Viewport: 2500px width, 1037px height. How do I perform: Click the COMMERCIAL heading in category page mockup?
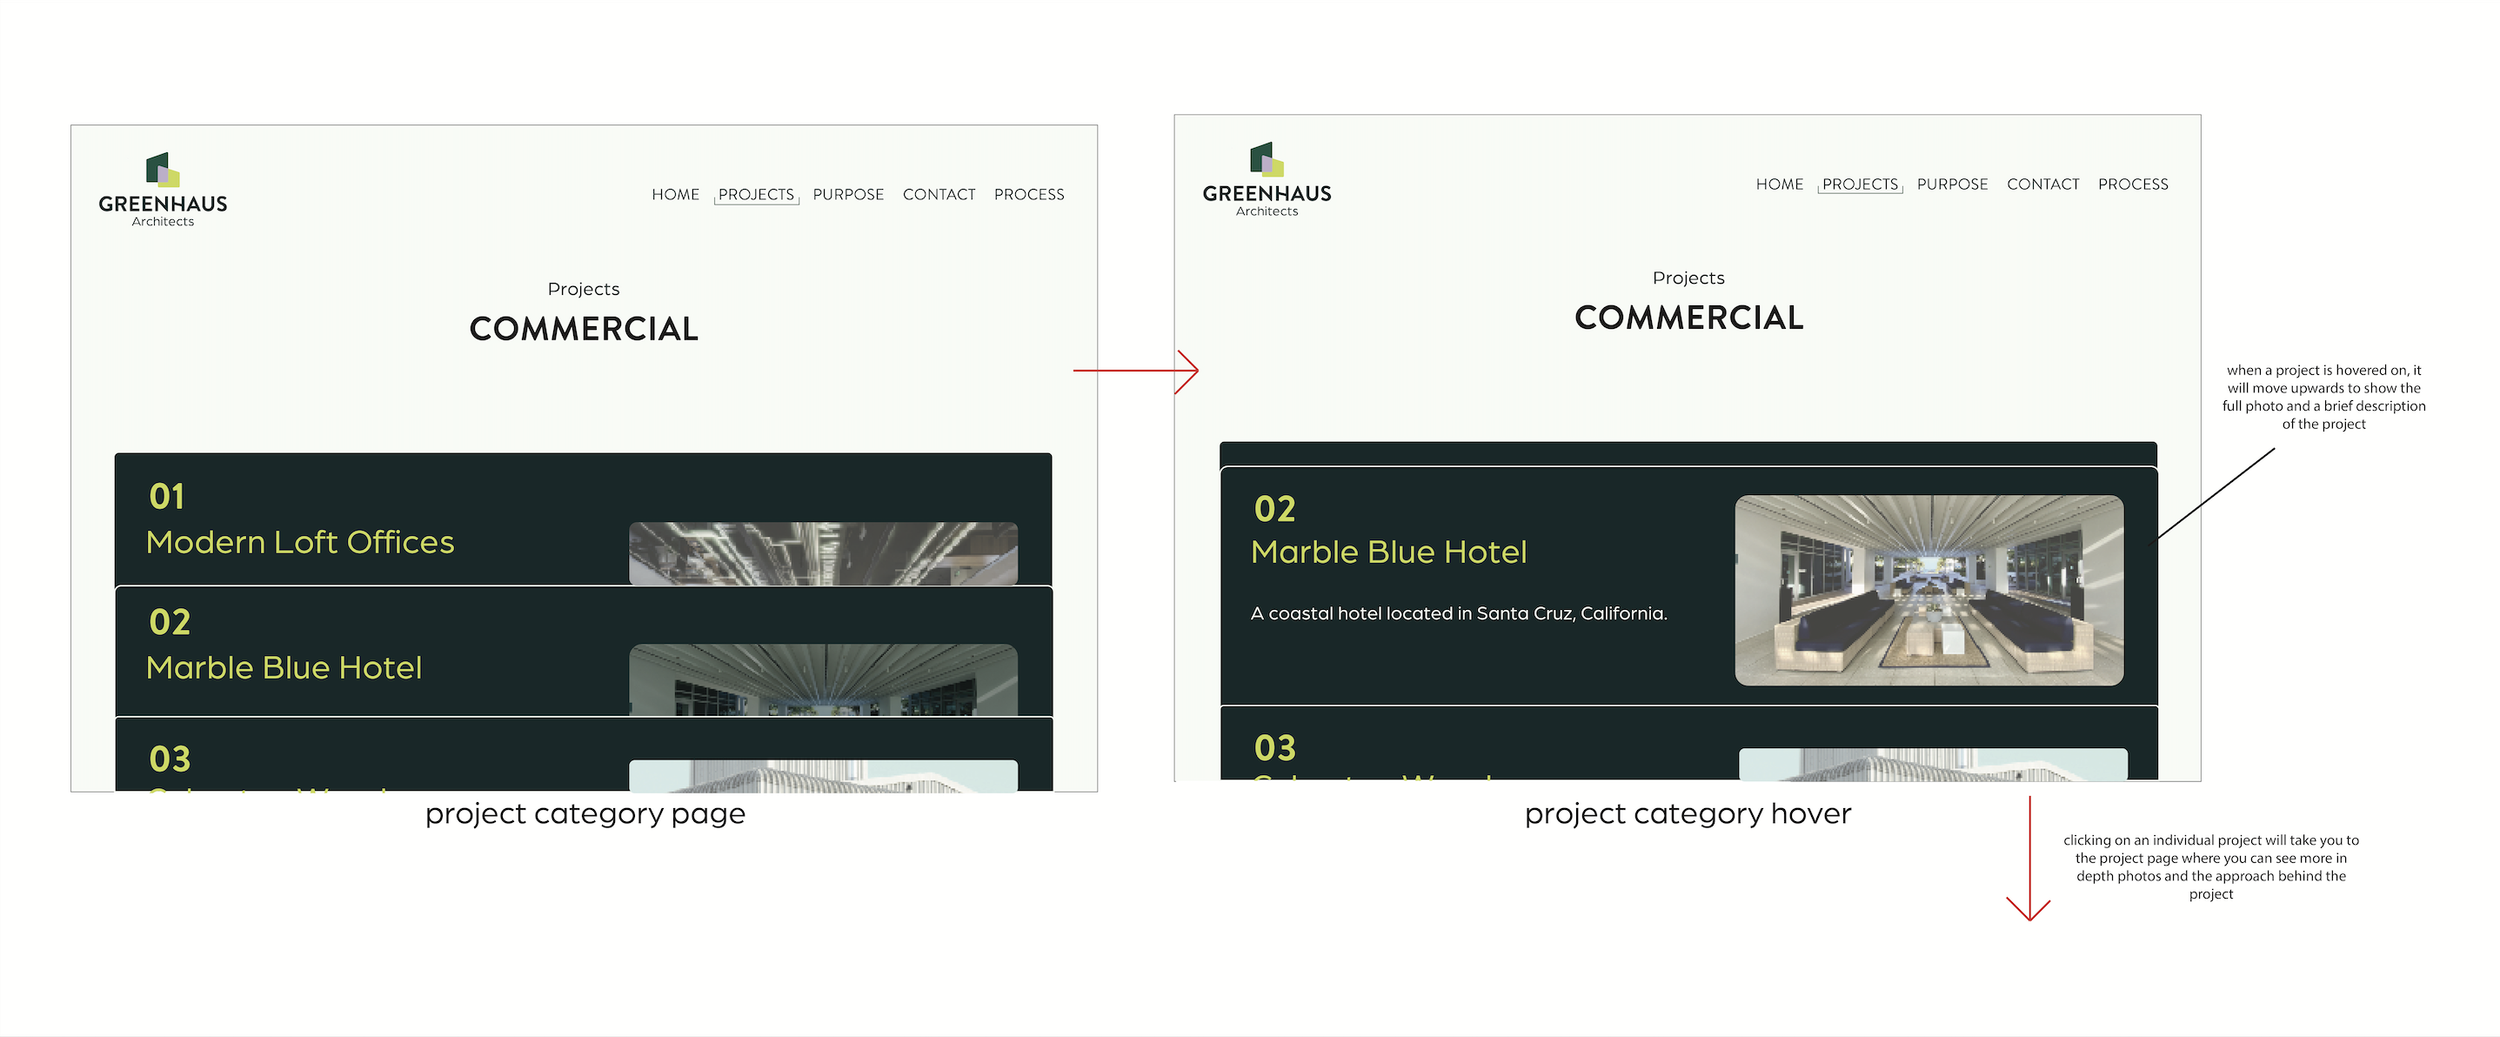tap(584, 329)
